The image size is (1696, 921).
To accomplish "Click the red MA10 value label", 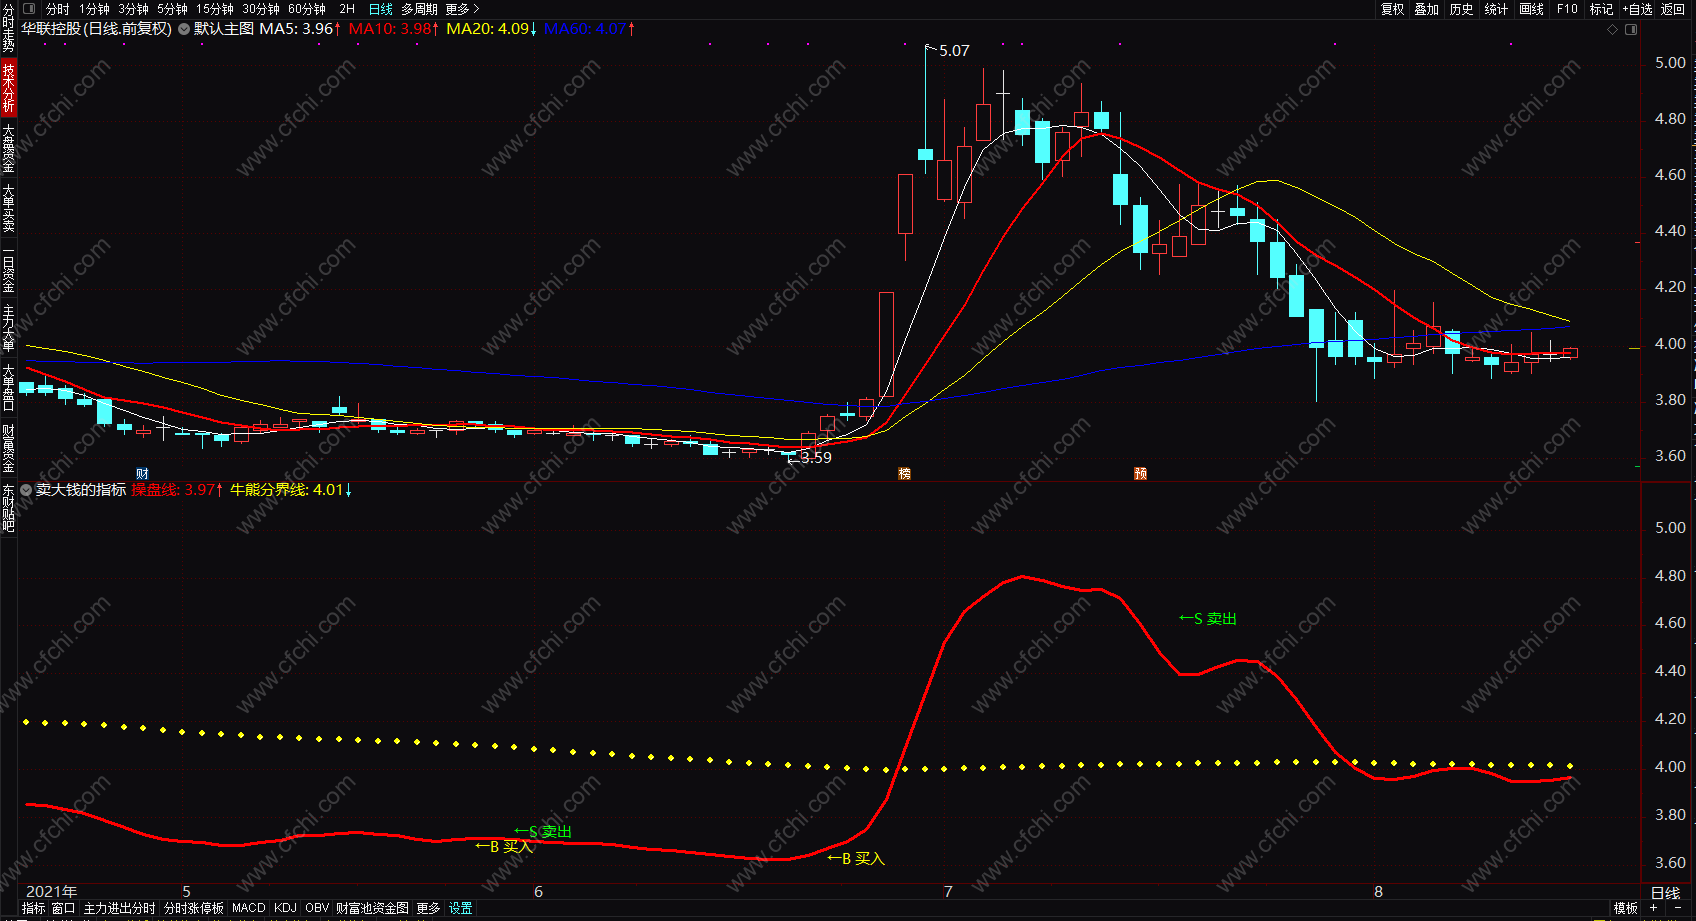I will point(394,29).
